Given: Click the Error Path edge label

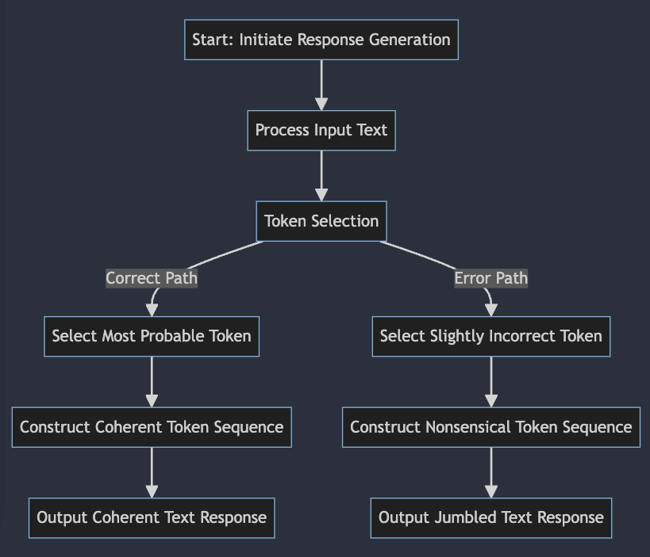Looking at the screenshot, I should [x=491, y=278].
